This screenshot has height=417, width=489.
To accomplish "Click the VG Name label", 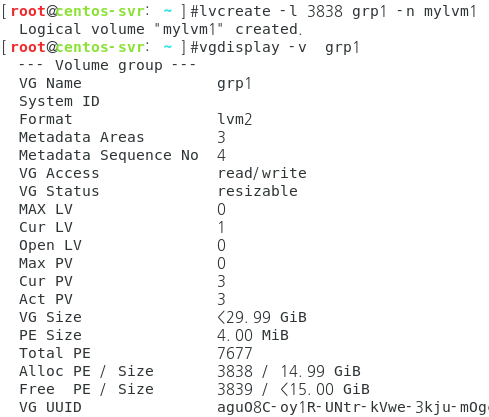I will pos(50,83).
